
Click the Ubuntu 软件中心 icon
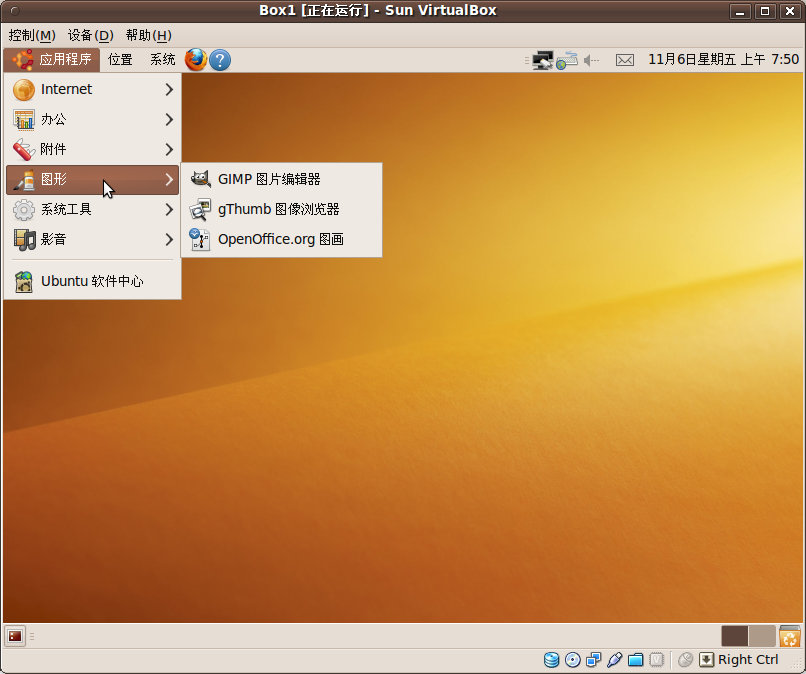[x=24, y=281]
